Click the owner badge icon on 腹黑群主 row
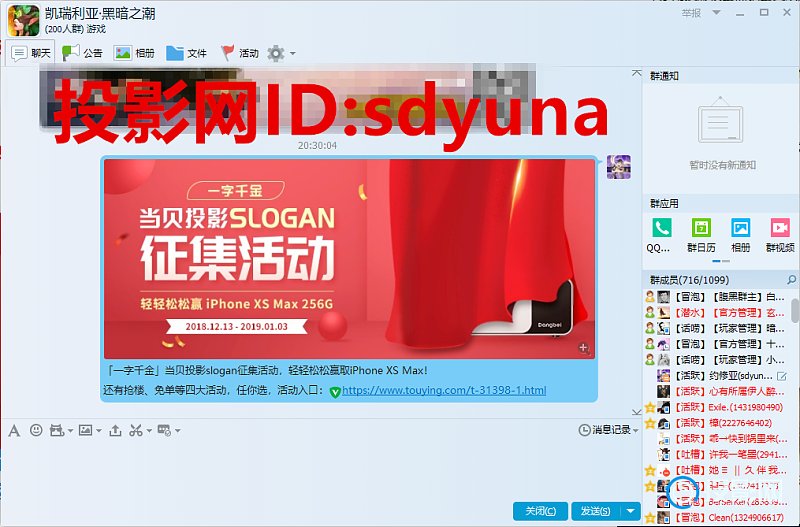Image resolution: width=800 pixels, height=527 pixels. point(649,297)
